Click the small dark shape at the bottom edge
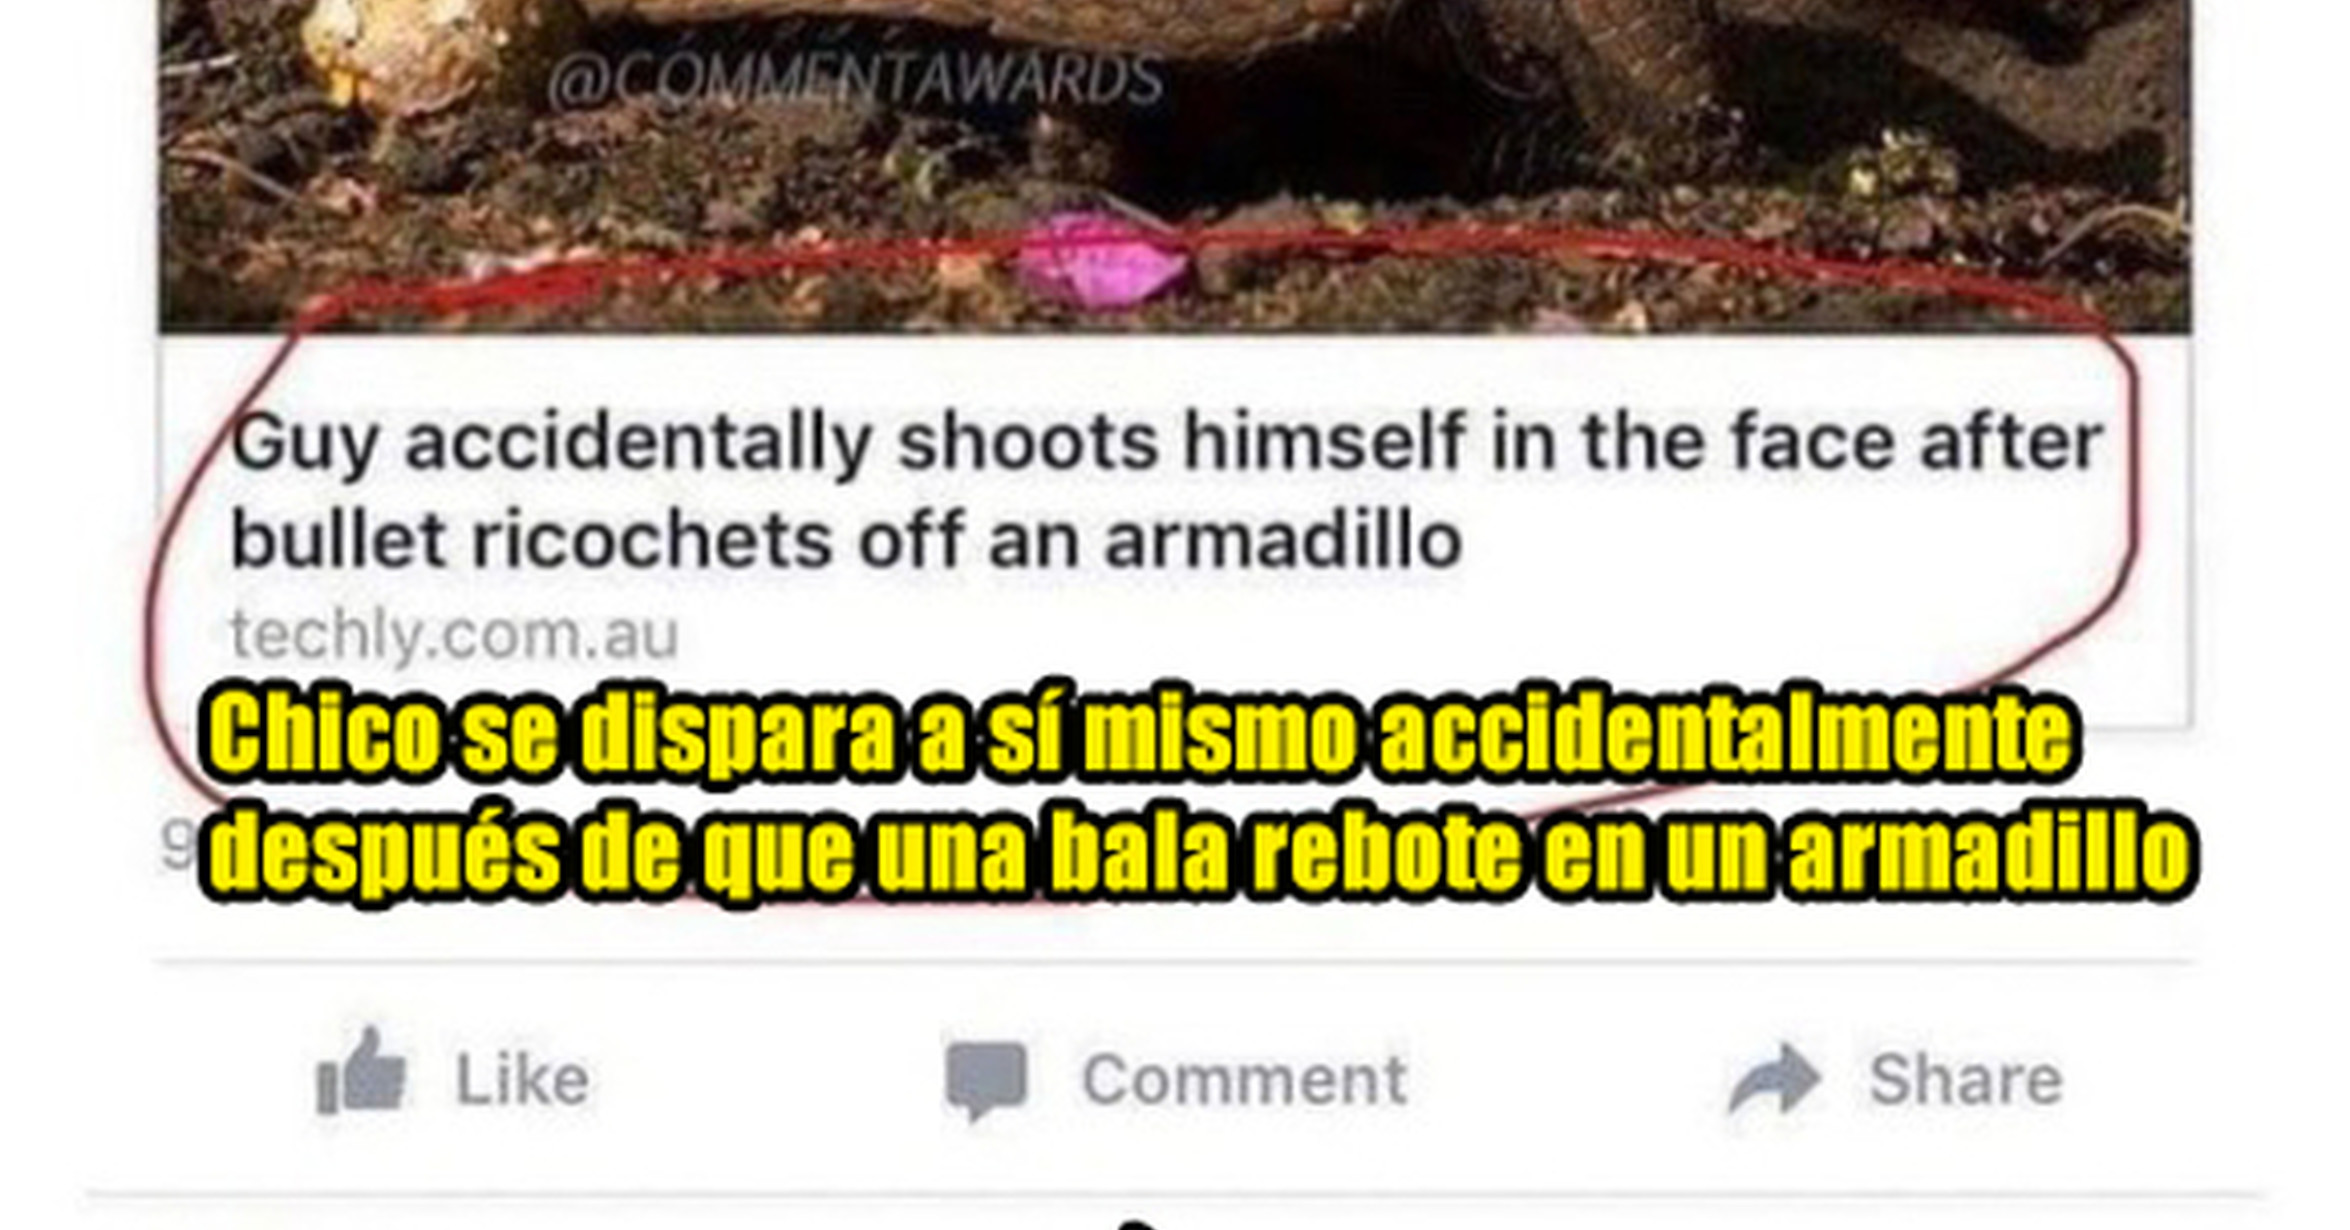 1137,1223
